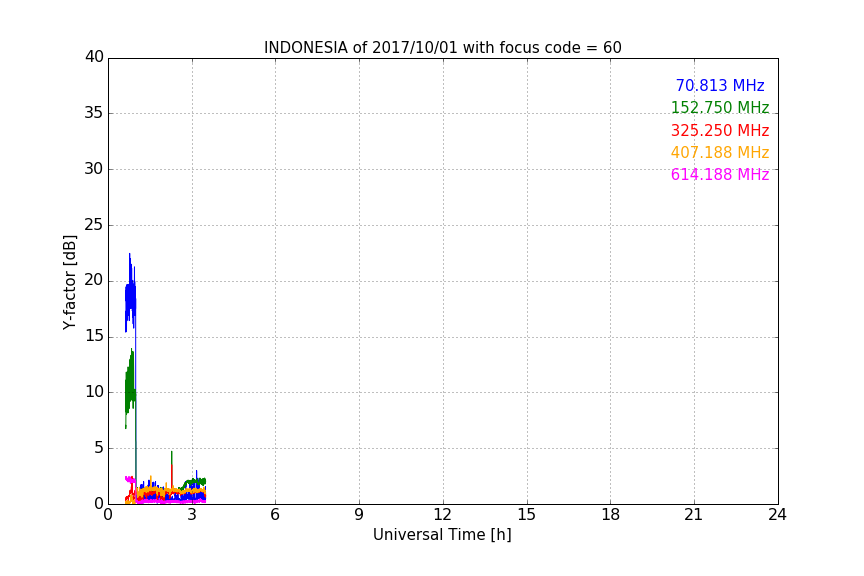Click the x-axis tick label 3
Image resolution: width=864 pixels, height=576 pixels.
click(192, 515)
